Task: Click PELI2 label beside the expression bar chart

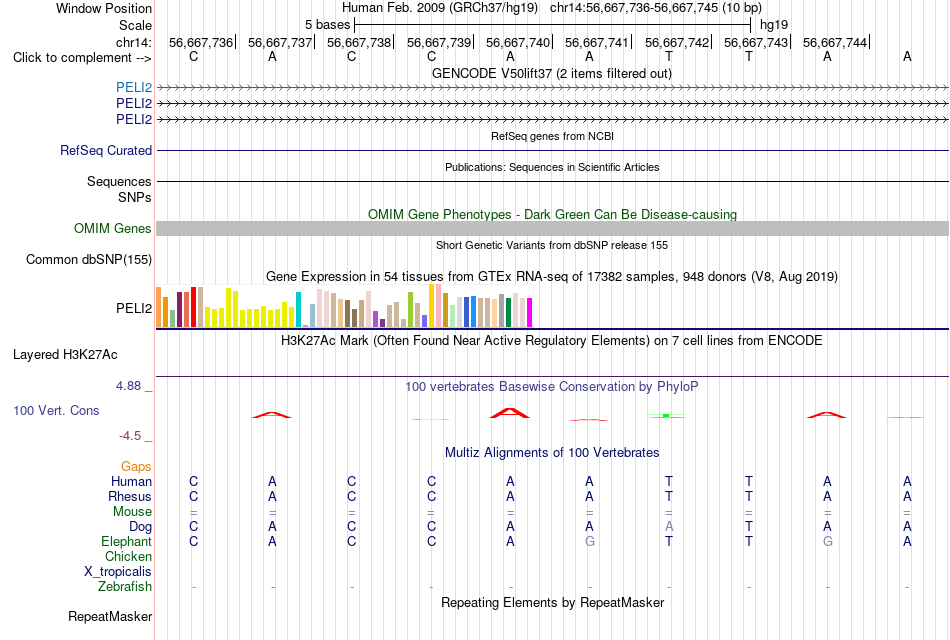Action: pyautogui.click(x=134, y=308)
